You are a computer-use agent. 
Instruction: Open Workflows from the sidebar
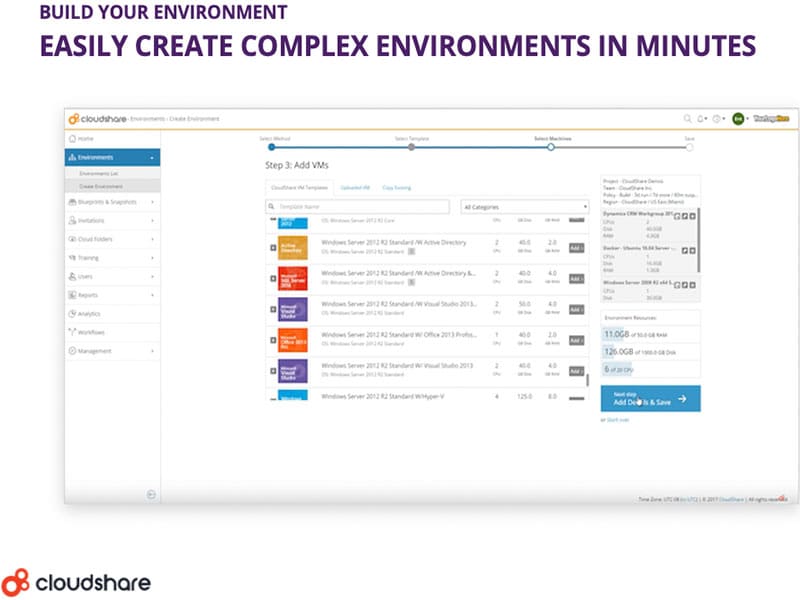(x=112, y=332)
